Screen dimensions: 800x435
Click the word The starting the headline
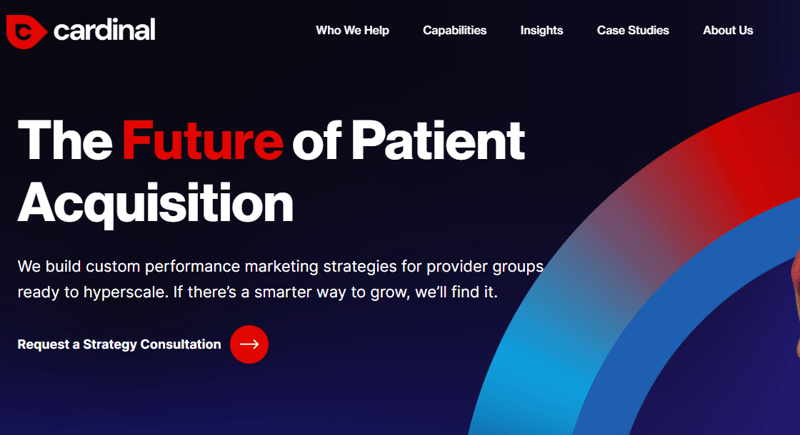tap(66, 141)
